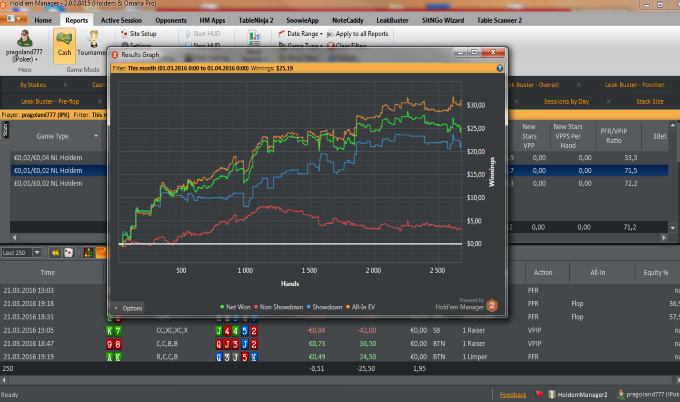Click the report chart icon in the ribbon
Image resolution: width=680 pixels, height=402 pixels.
point(254,39)
